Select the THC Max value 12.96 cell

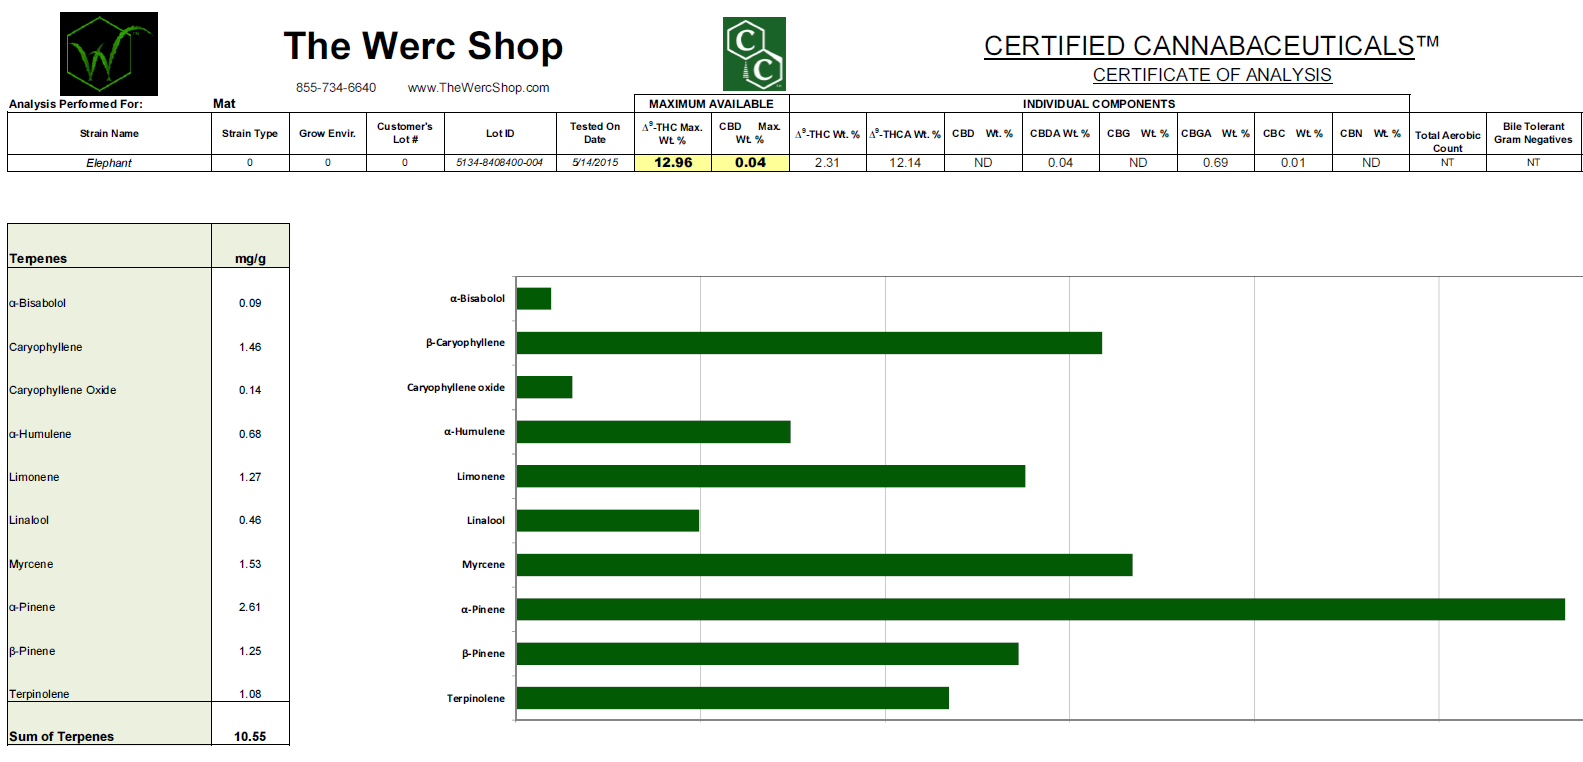[x=673, y=163]
